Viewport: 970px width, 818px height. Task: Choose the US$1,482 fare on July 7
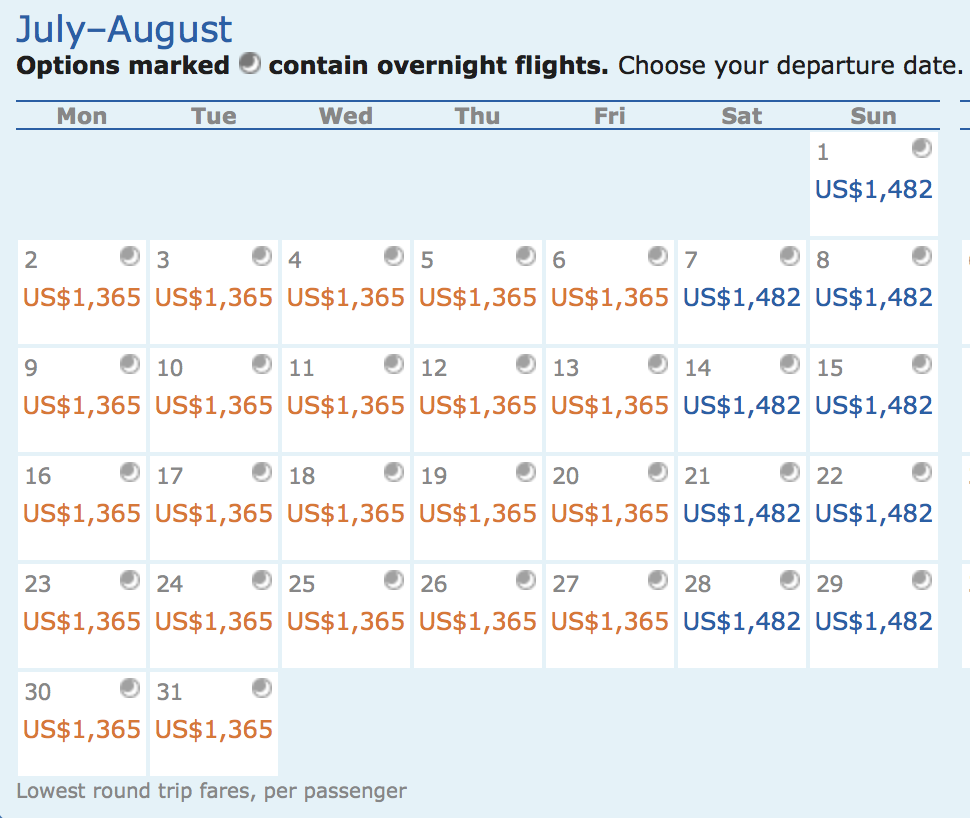tap(741, 297)
